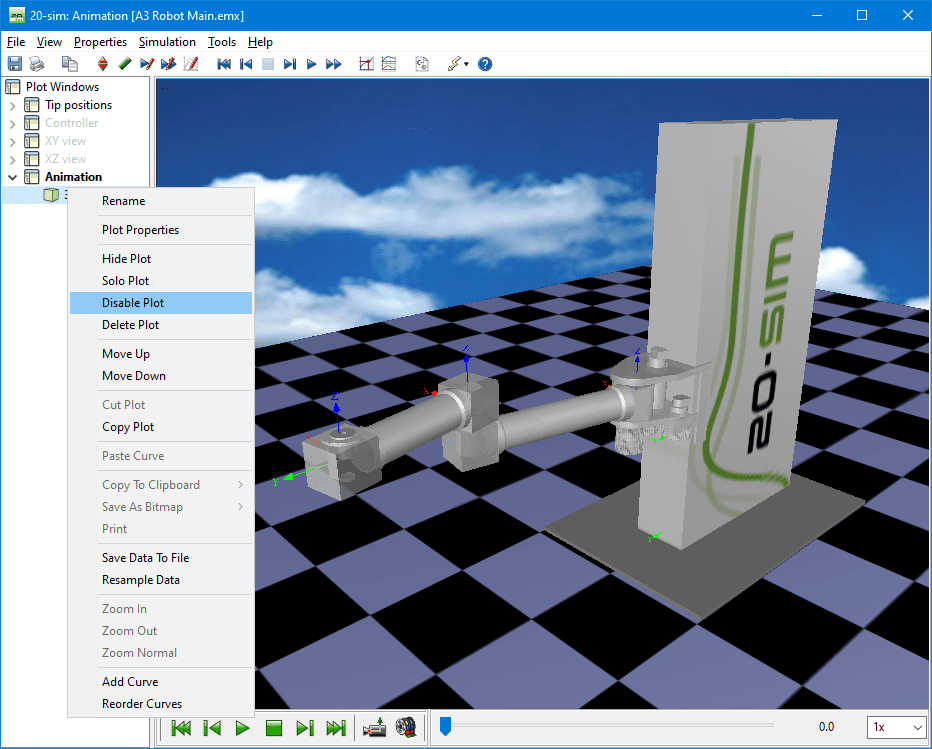Image resolution: width=932 pixels, height=749 pixels.
Task: Click the lightning bolt tool icon
Action: [454, 64]
